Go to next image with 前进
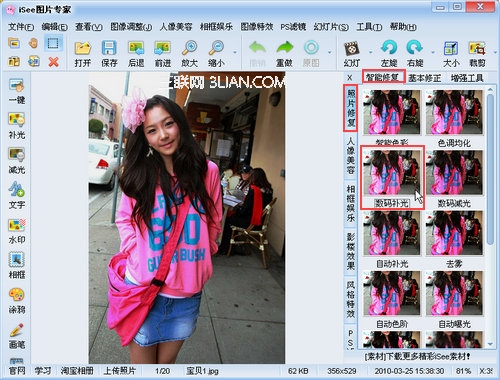500x380 pixels. [x=163, y=54]
